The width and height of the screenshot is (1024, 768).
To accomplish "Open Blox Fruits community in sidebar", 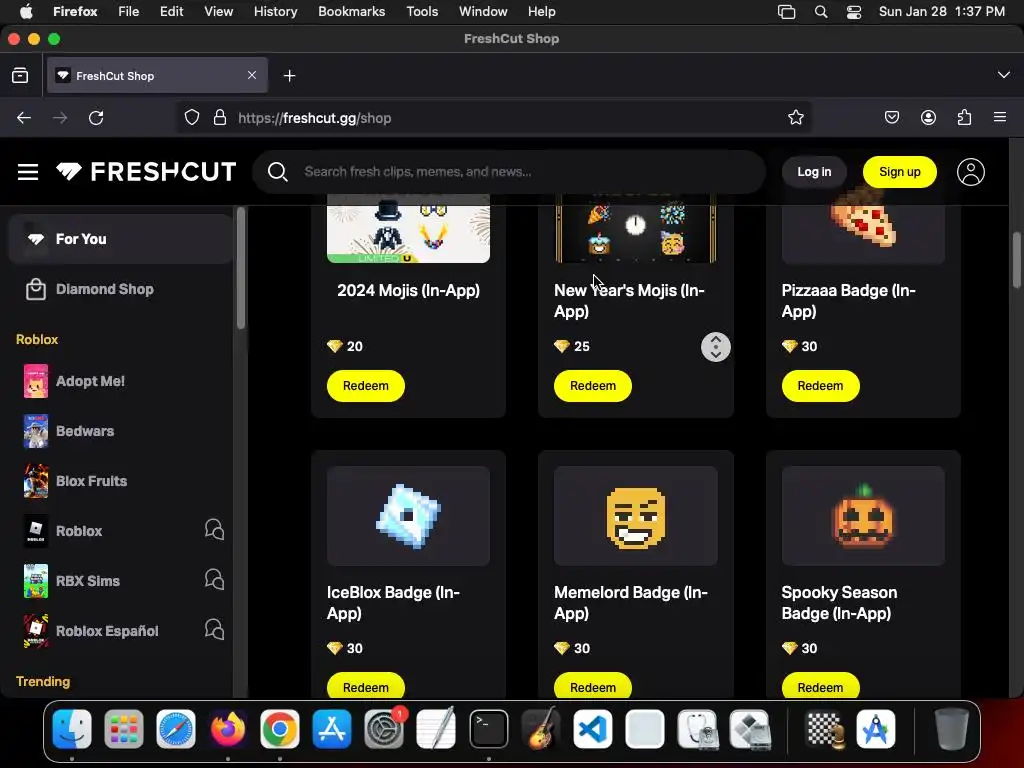I will 121,481.
